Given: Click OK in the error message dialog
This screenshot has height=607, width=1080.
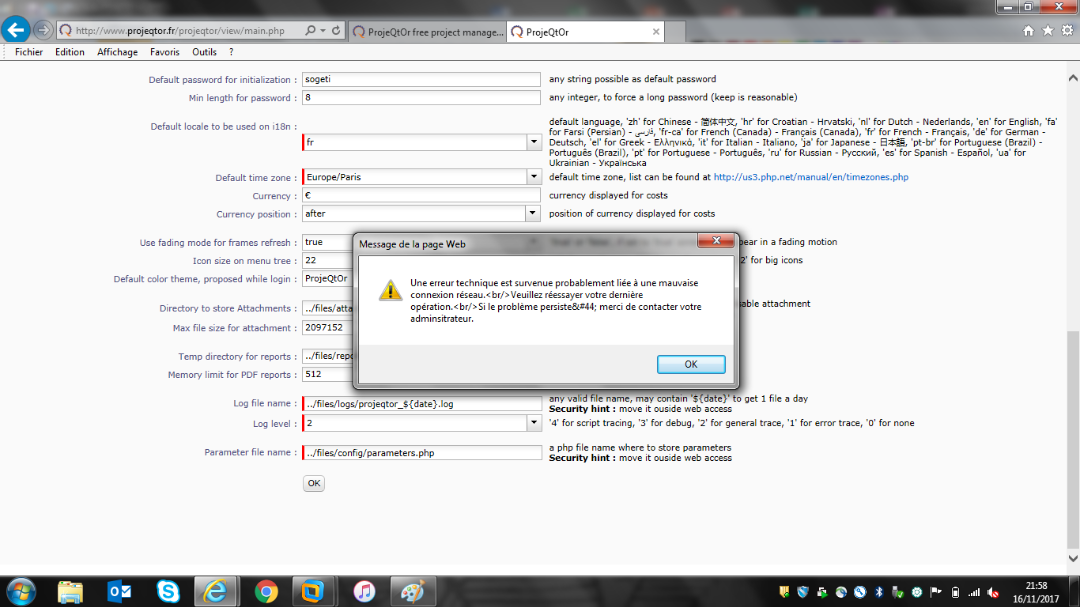Looking at the screenshot, I should pos(691,364).
